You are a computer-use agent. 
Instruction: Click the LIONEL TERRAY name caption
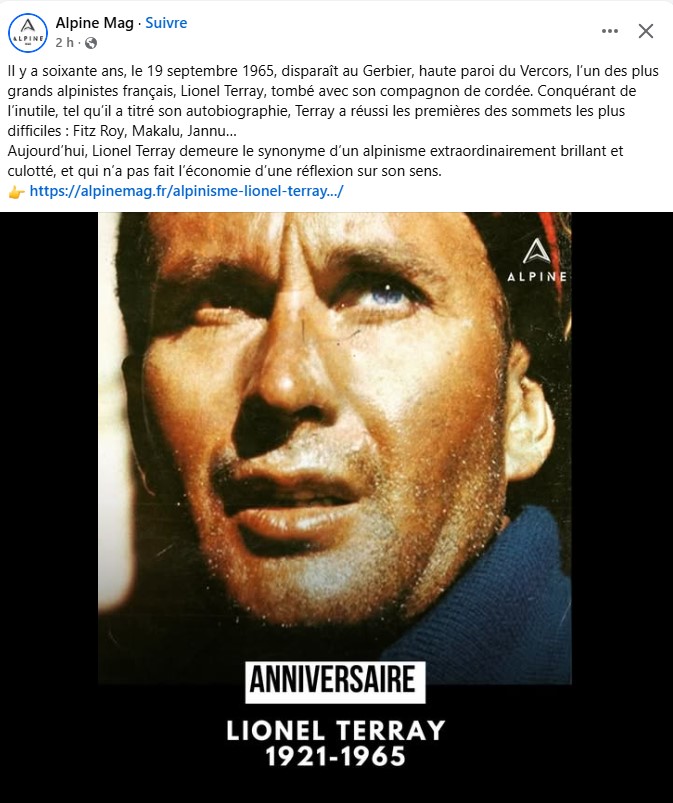(335, 730)
